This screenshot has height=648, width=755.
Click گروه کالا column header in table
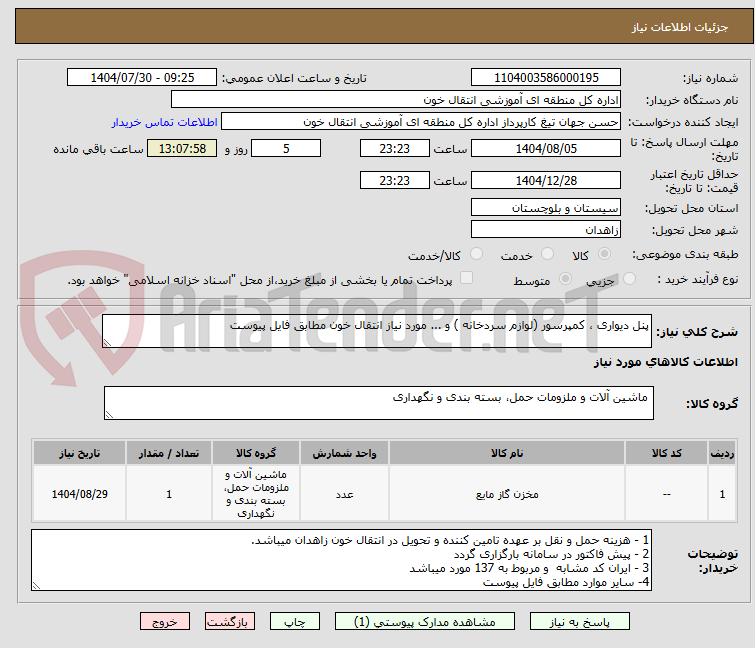click(256, 453)
